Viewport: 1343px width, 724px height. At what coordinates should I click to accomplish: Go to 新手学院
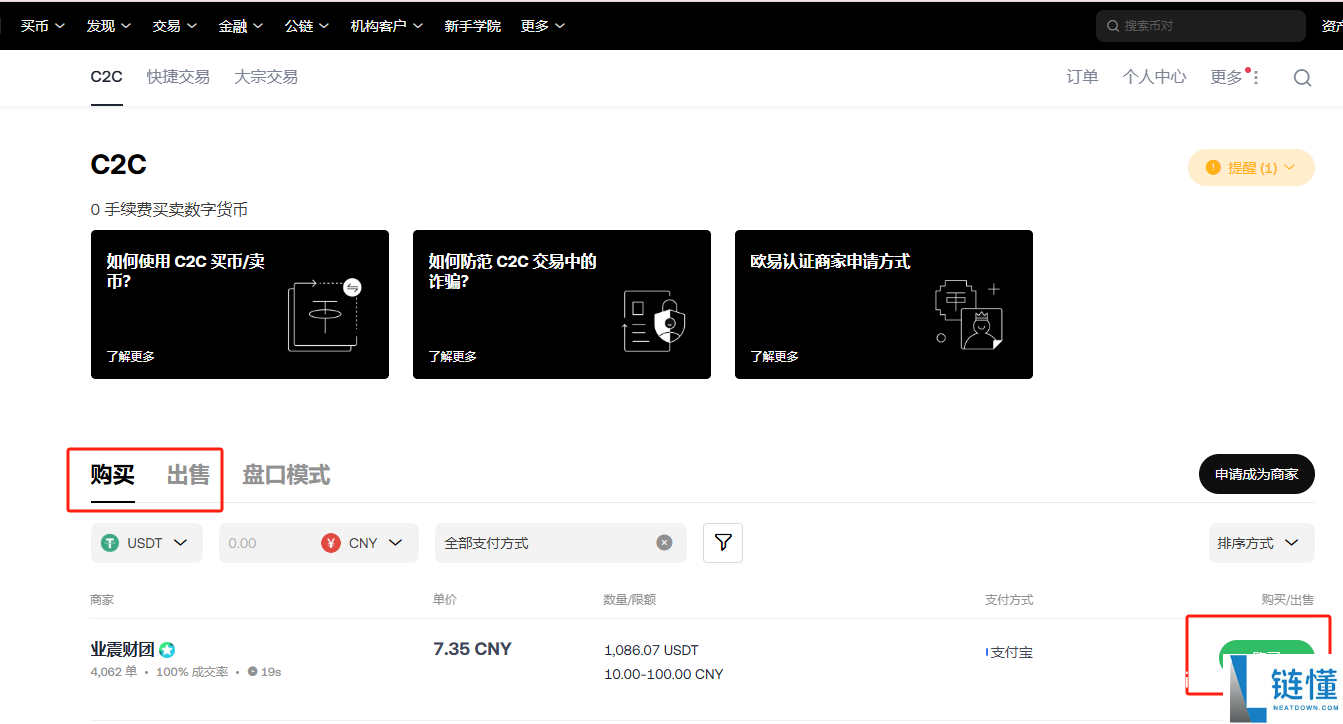[472, 26]
